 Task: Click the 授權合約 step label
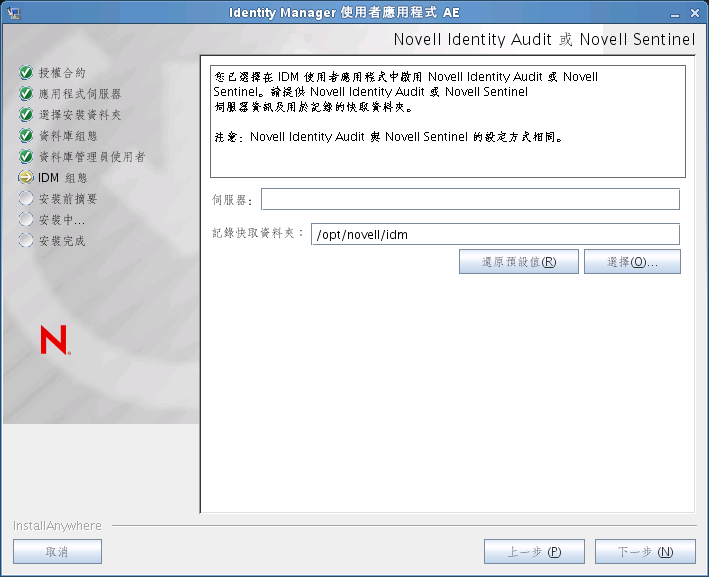tap(62, 73)
